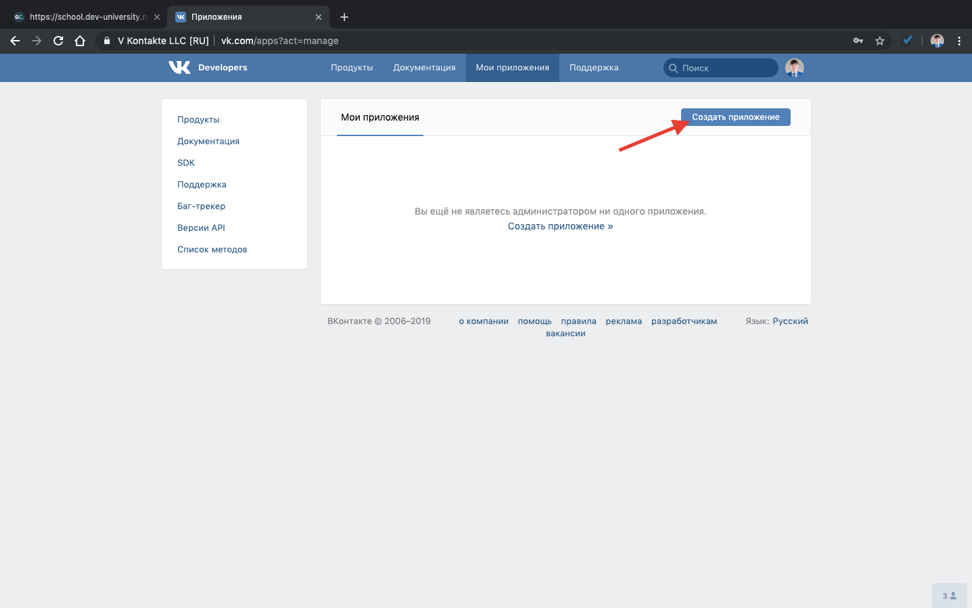This screenshot has width=972, height=608.
Task: Click the footer link разработчикам
Action: 684,321
